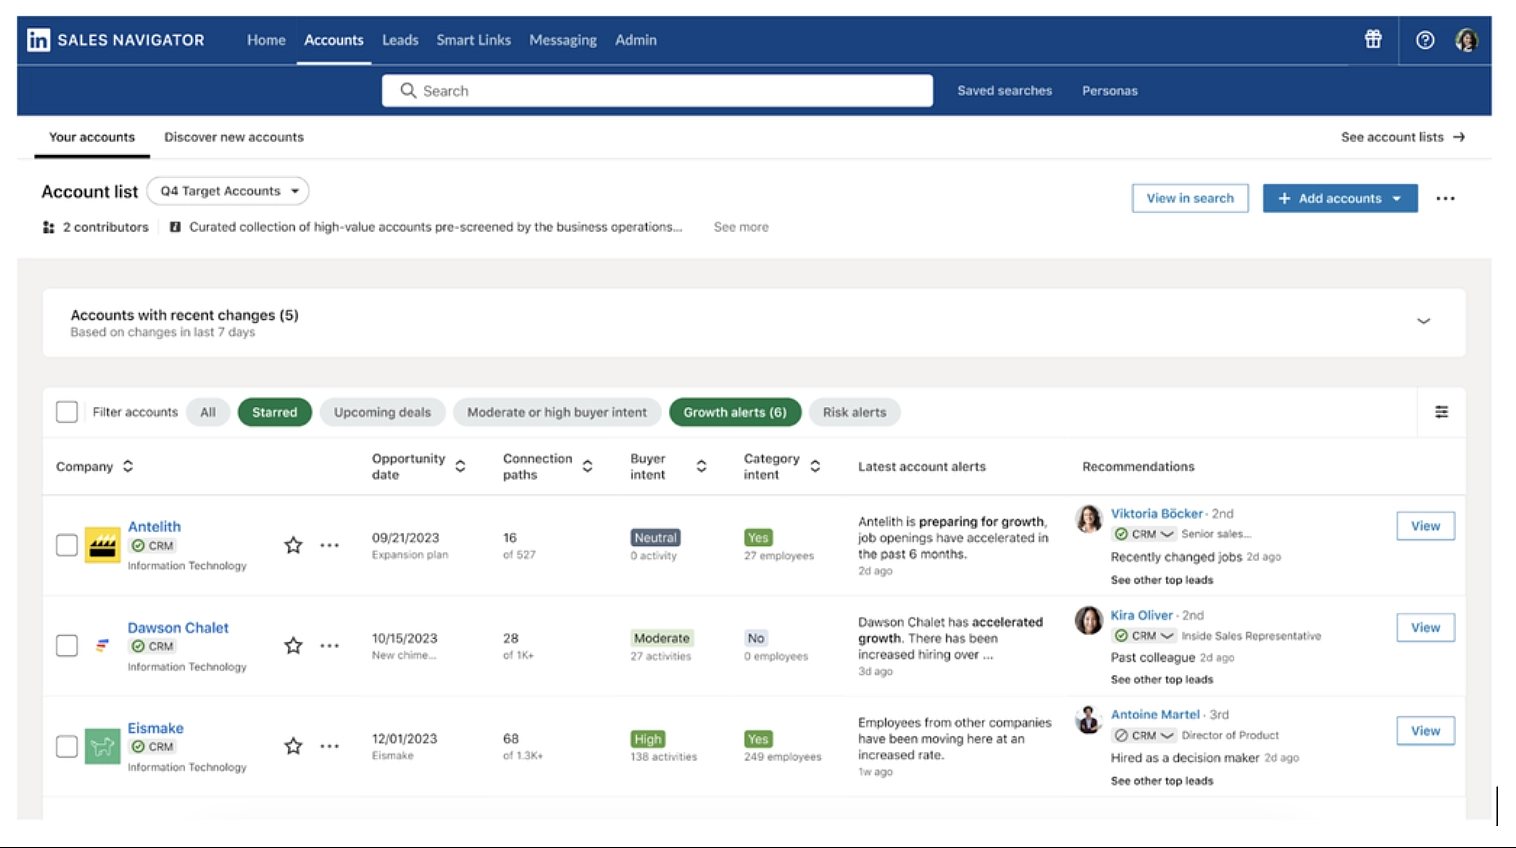Select the Eismake row checkbox
Screen dimensions: 1516x848
(x=67, y=746)
